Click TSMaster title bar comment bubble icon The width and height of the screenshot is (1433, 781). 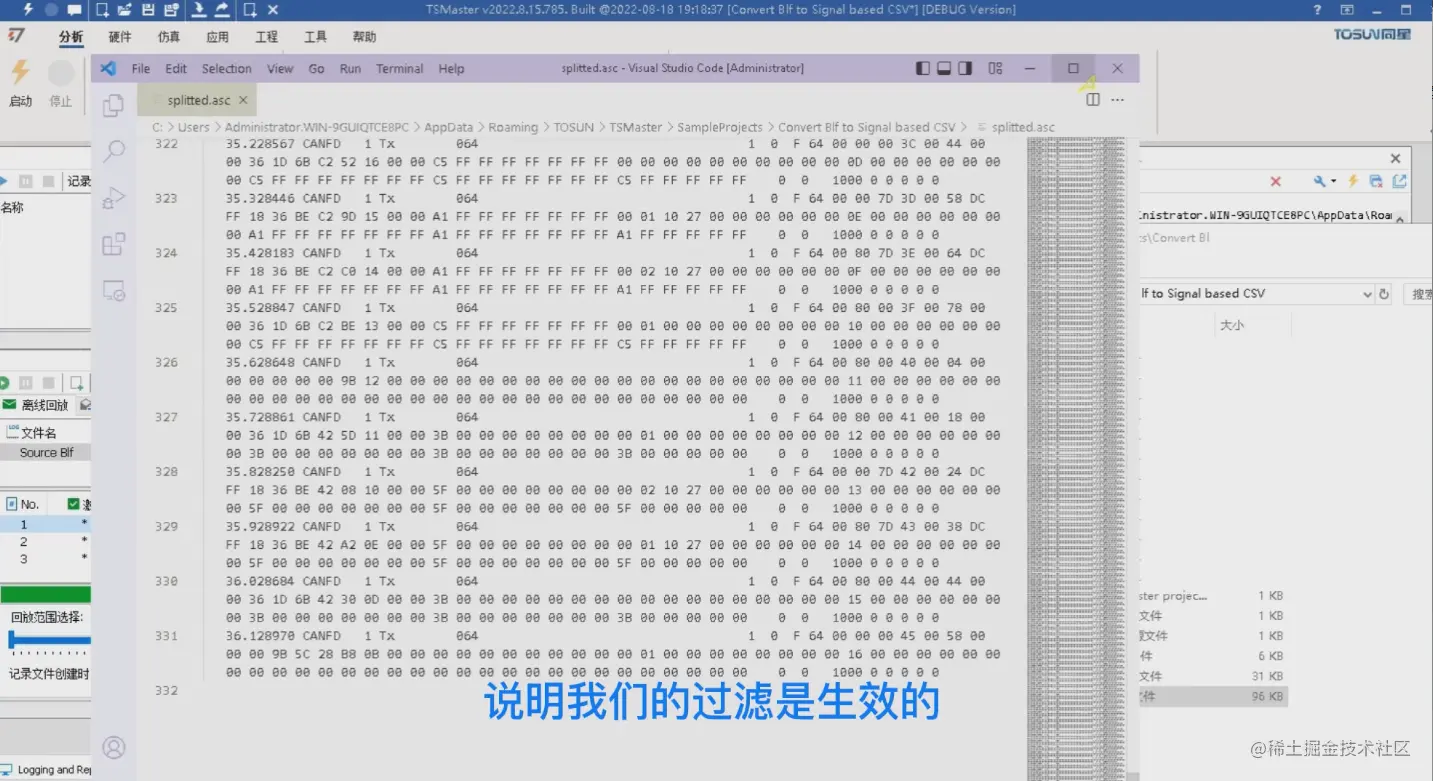(75, 10)
